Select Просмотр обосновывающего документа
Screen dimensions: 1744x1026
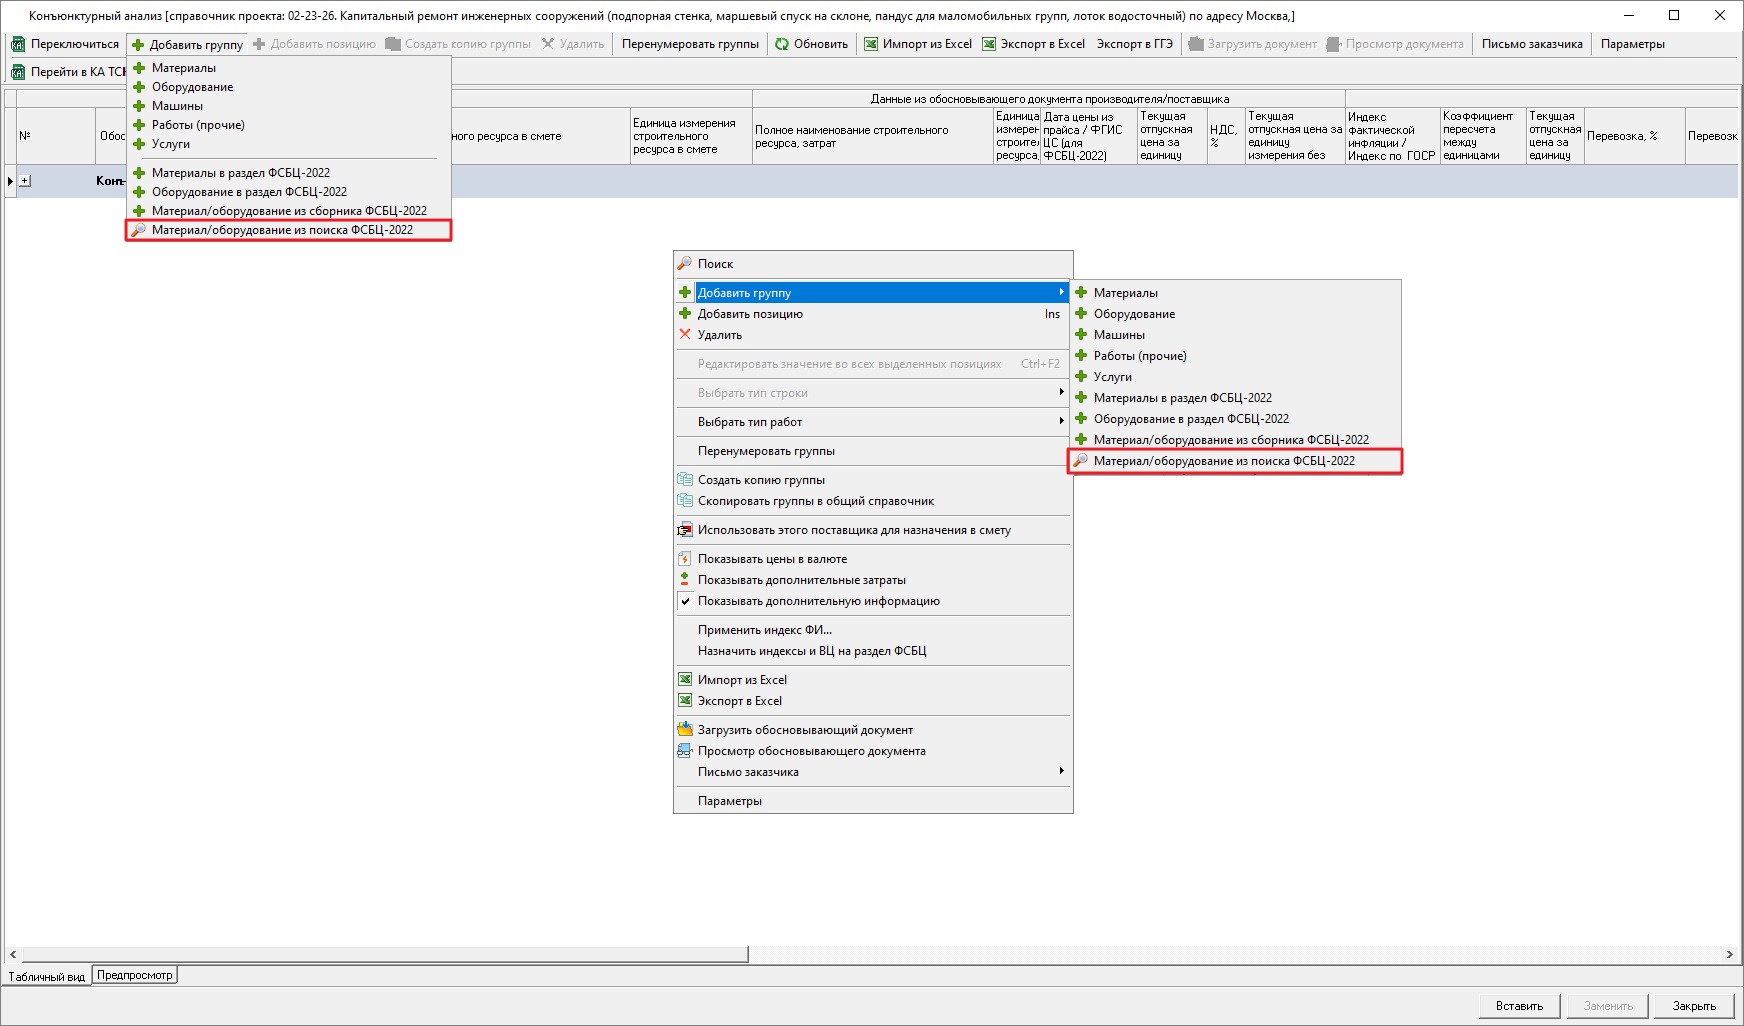873,751
